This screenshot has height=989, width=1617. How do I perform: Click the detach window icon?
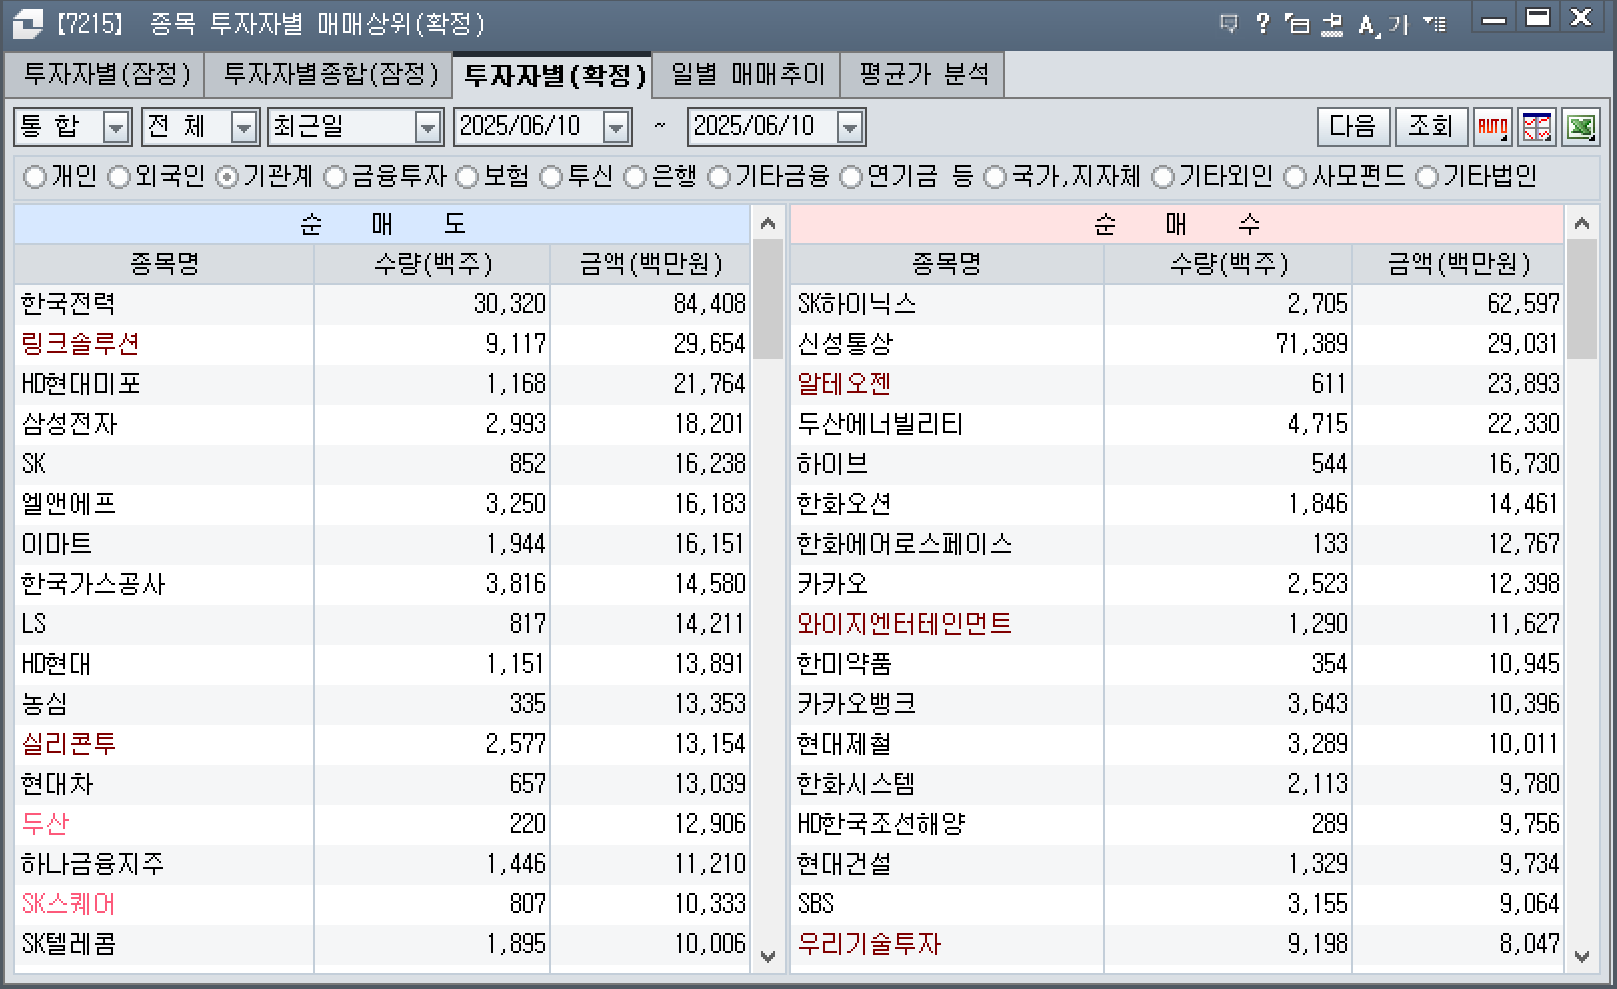point(1297,23)
